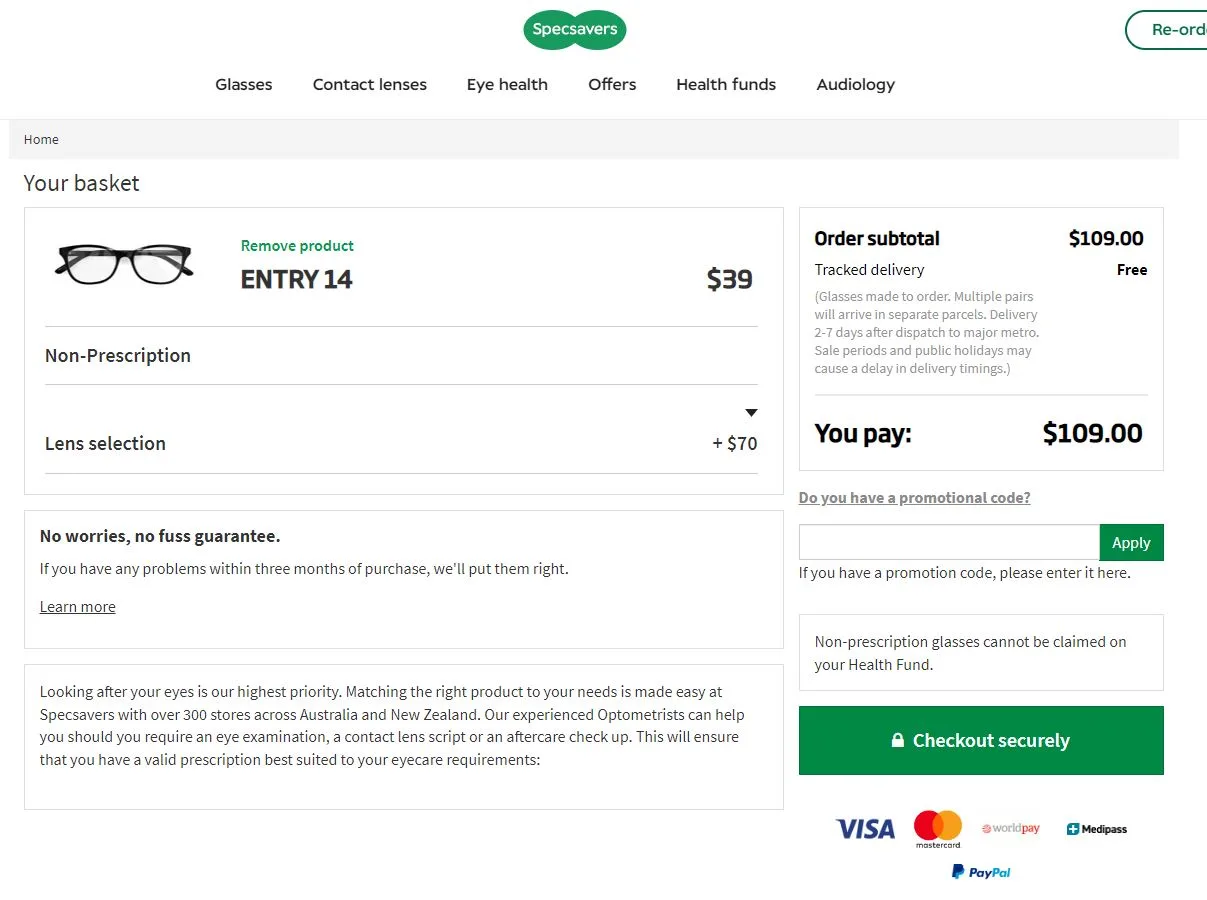
Task: Open the Eye health menu
Action: click(x=507, y=85)
